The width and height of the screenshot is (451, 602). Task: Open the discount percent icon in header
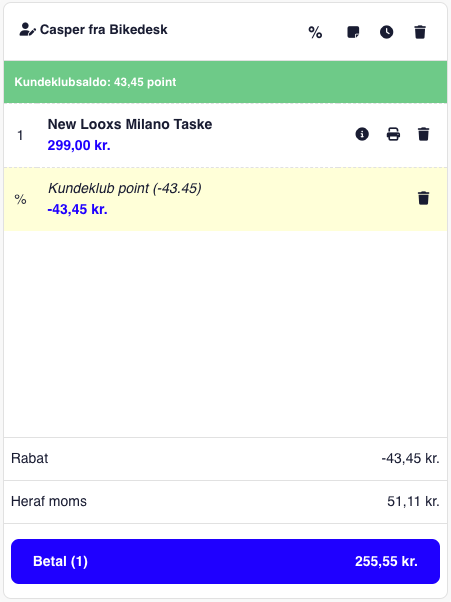tap(315, 32)
